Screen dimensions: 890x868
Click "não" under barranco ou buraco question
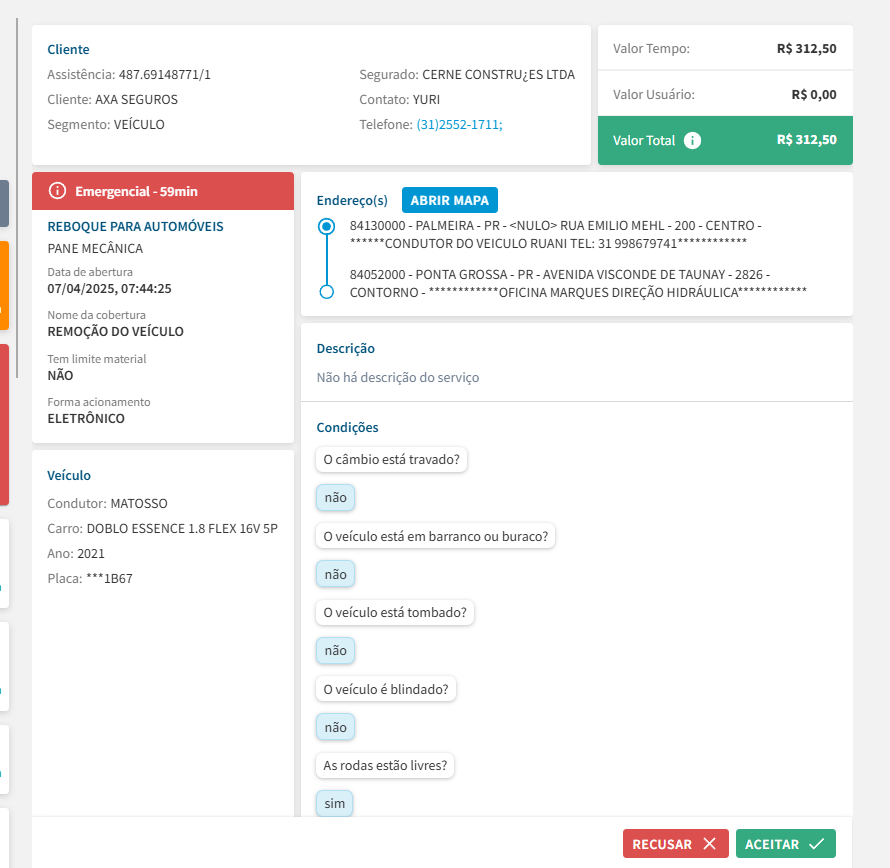[x=335, y=574]
